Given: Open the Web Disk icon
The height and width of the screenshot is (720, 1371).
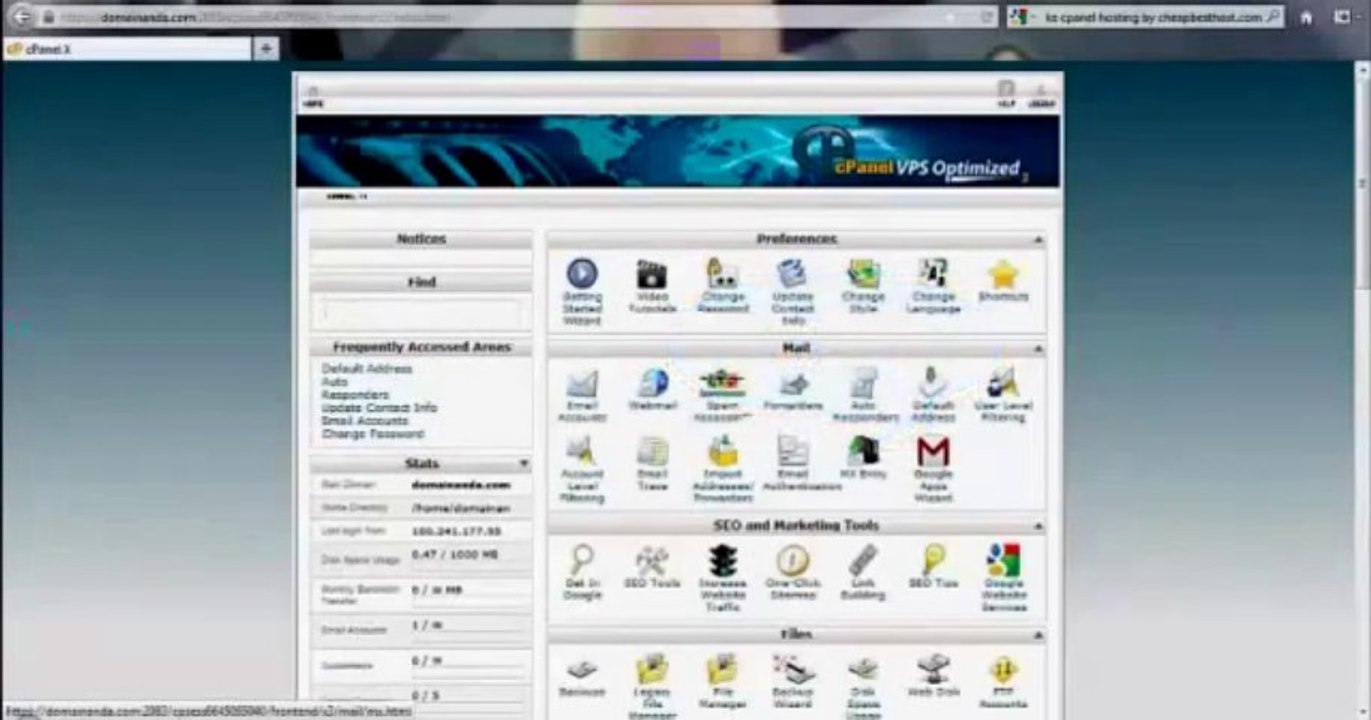Looking at the screenshot, I should [933, 668].
